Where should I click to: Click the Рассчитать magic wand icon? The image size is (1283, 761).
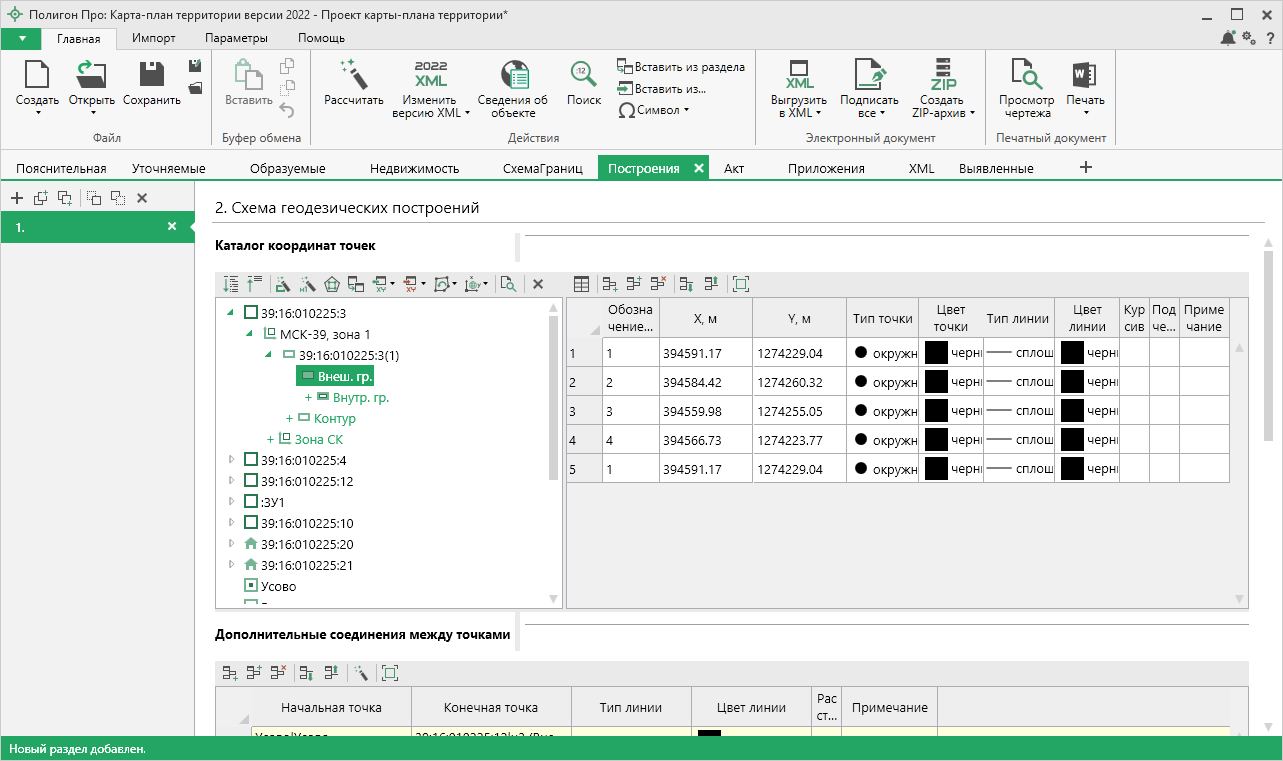[353, 74]
